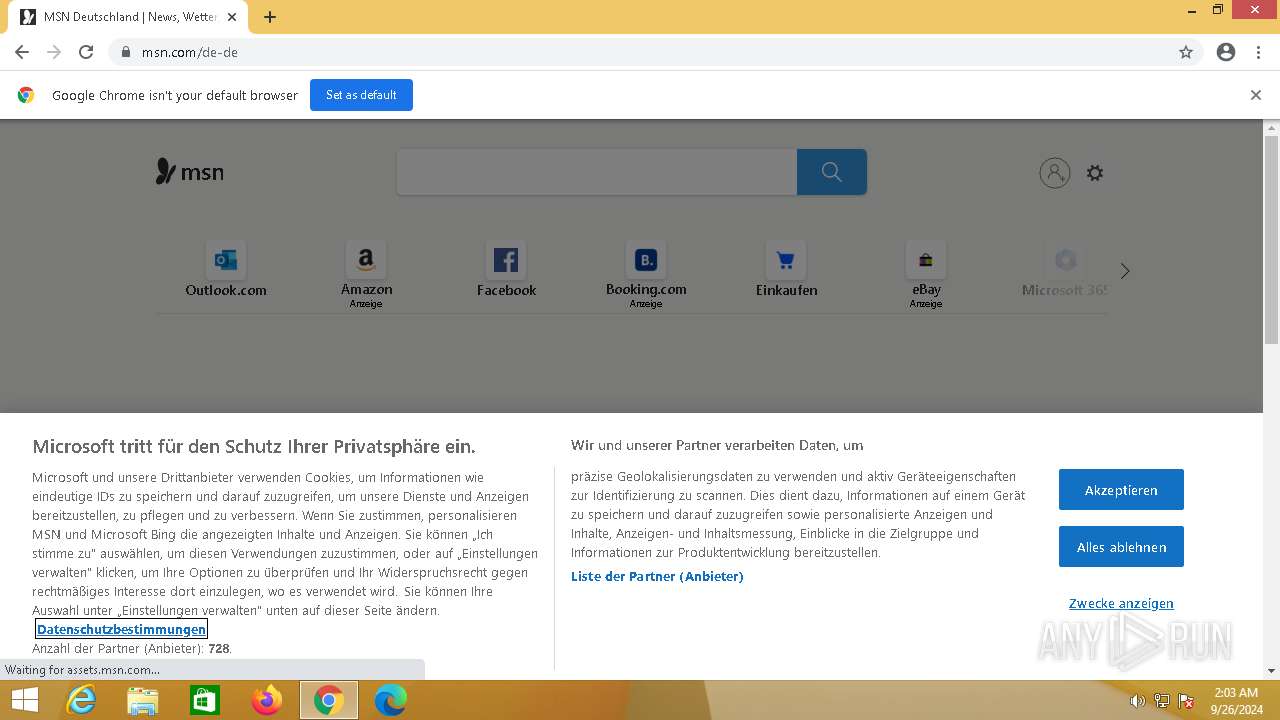Click the scrollbar down arrow
Viewport: 1280px width, 720px height.
[x=1271, y=671]
